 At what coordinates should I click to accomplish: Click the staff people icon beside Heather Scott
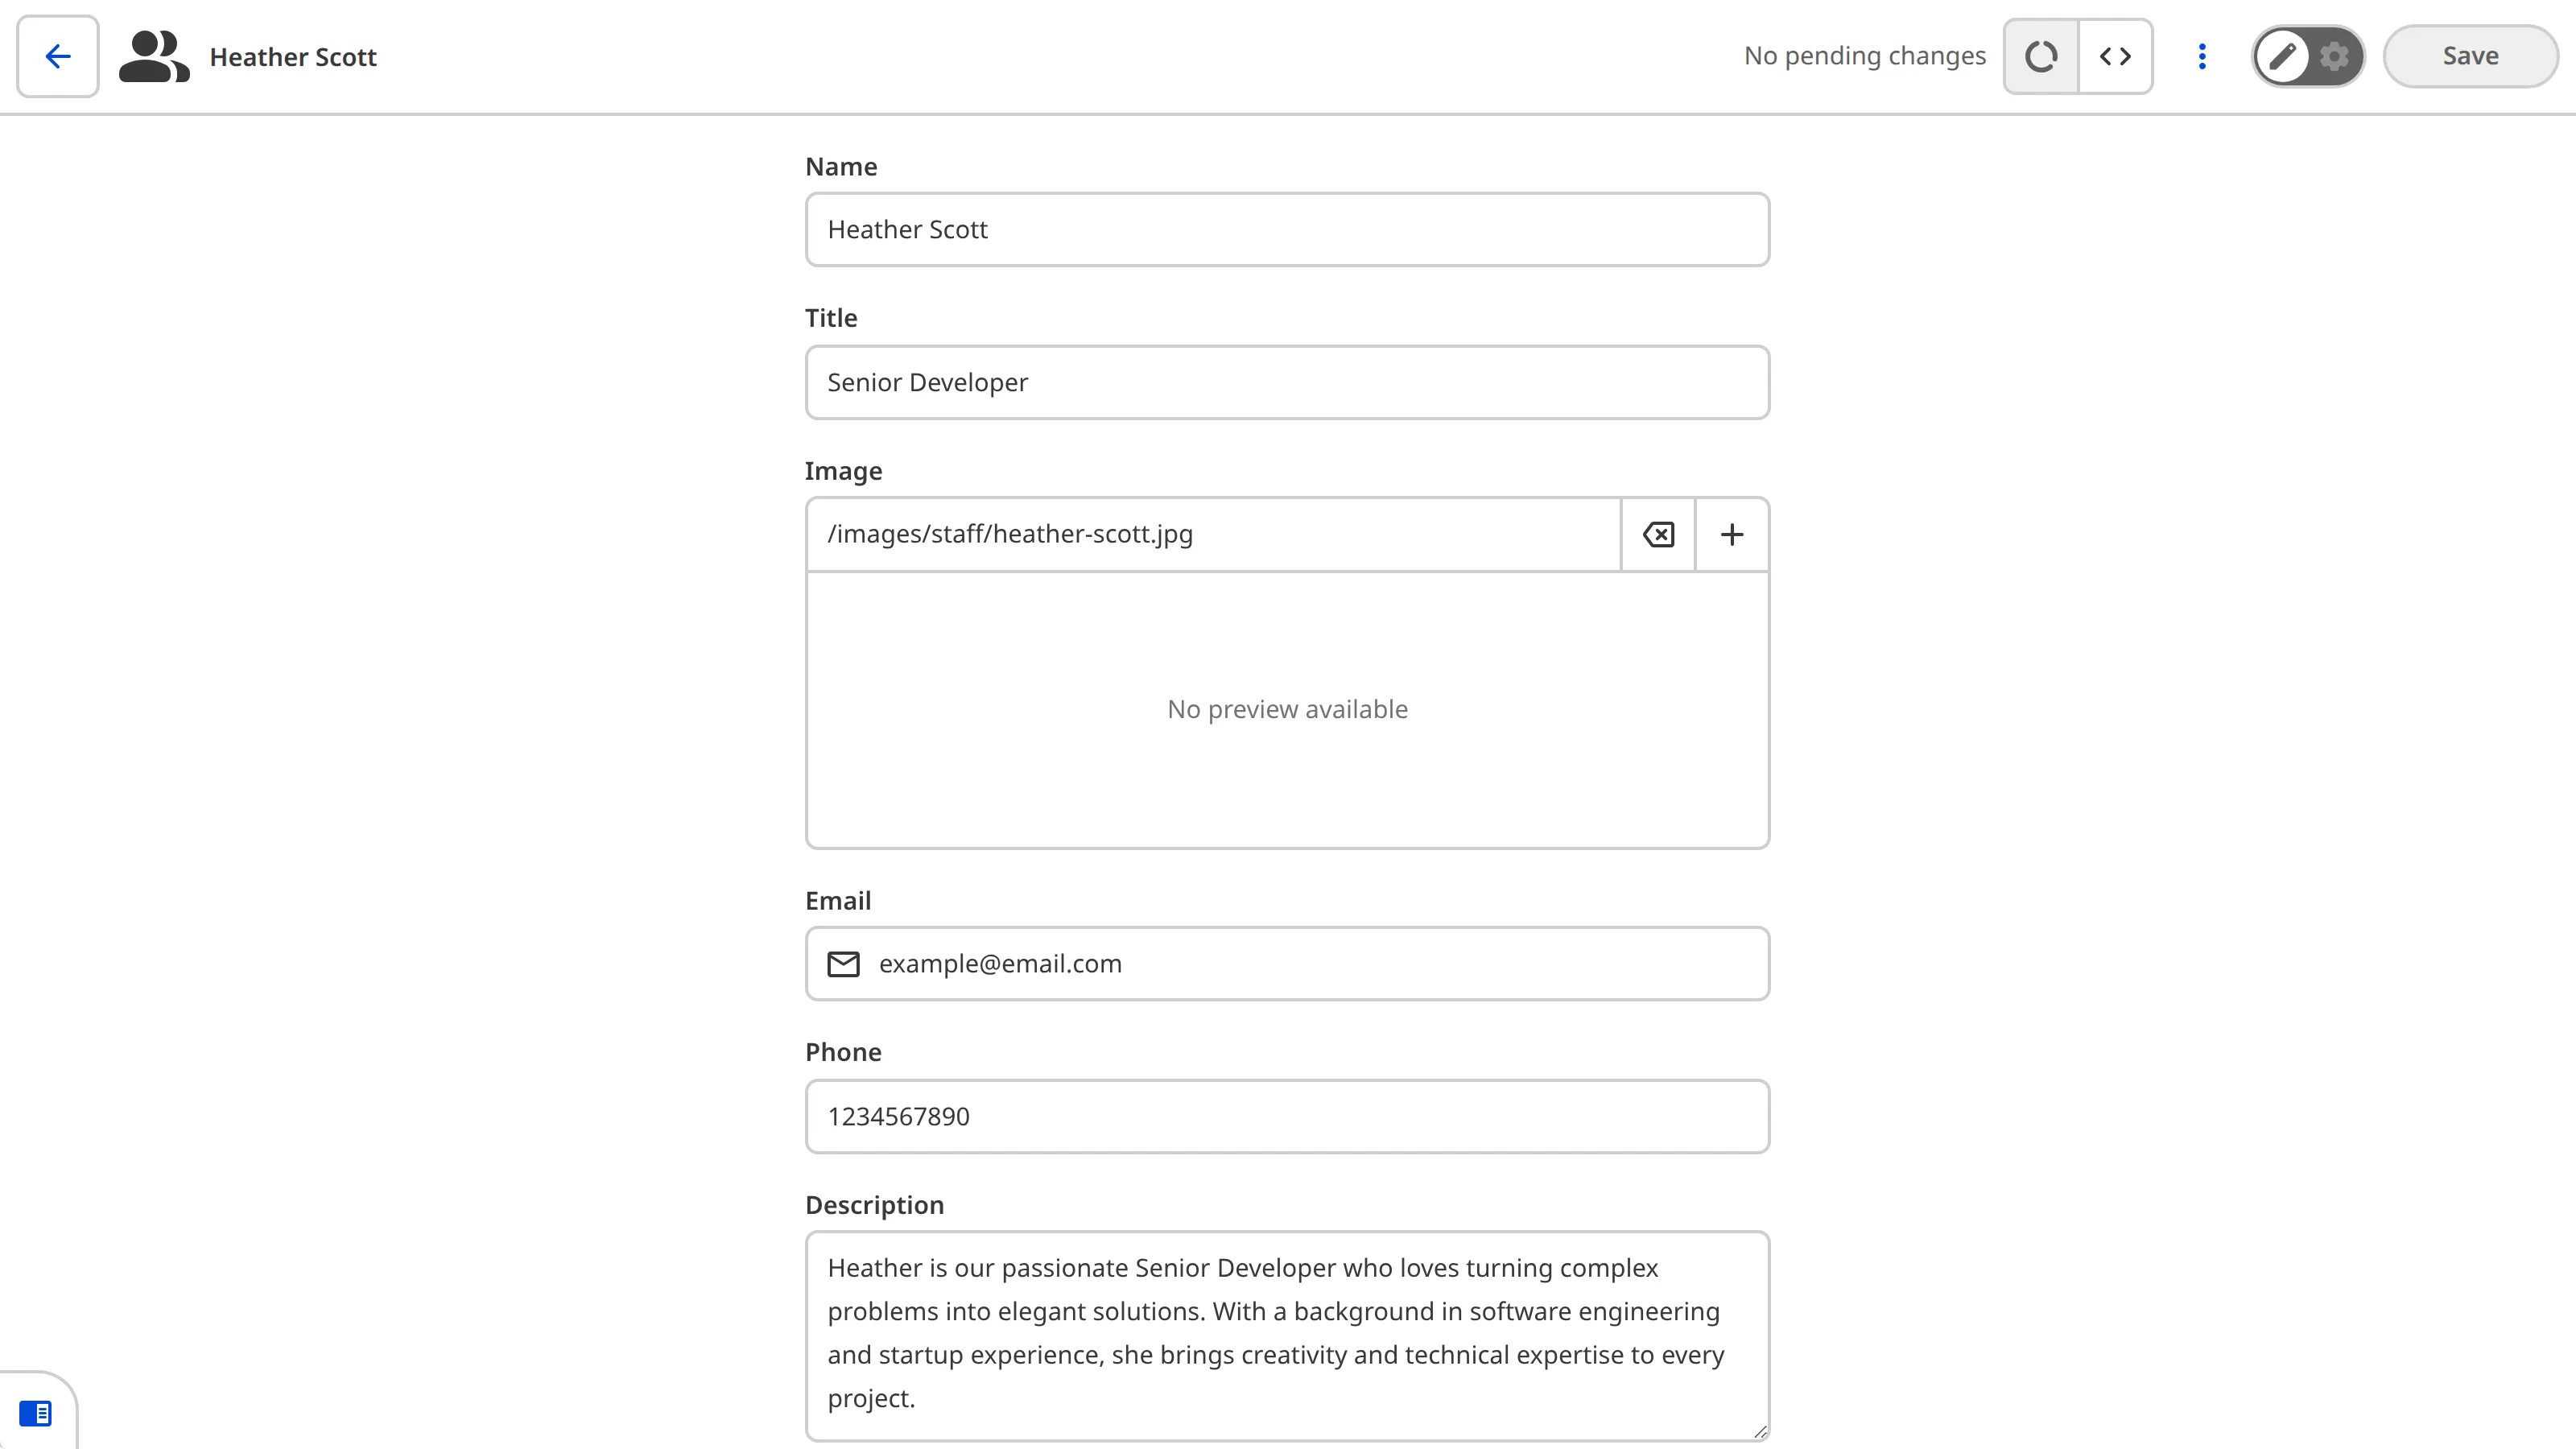[x=153, y=56]
